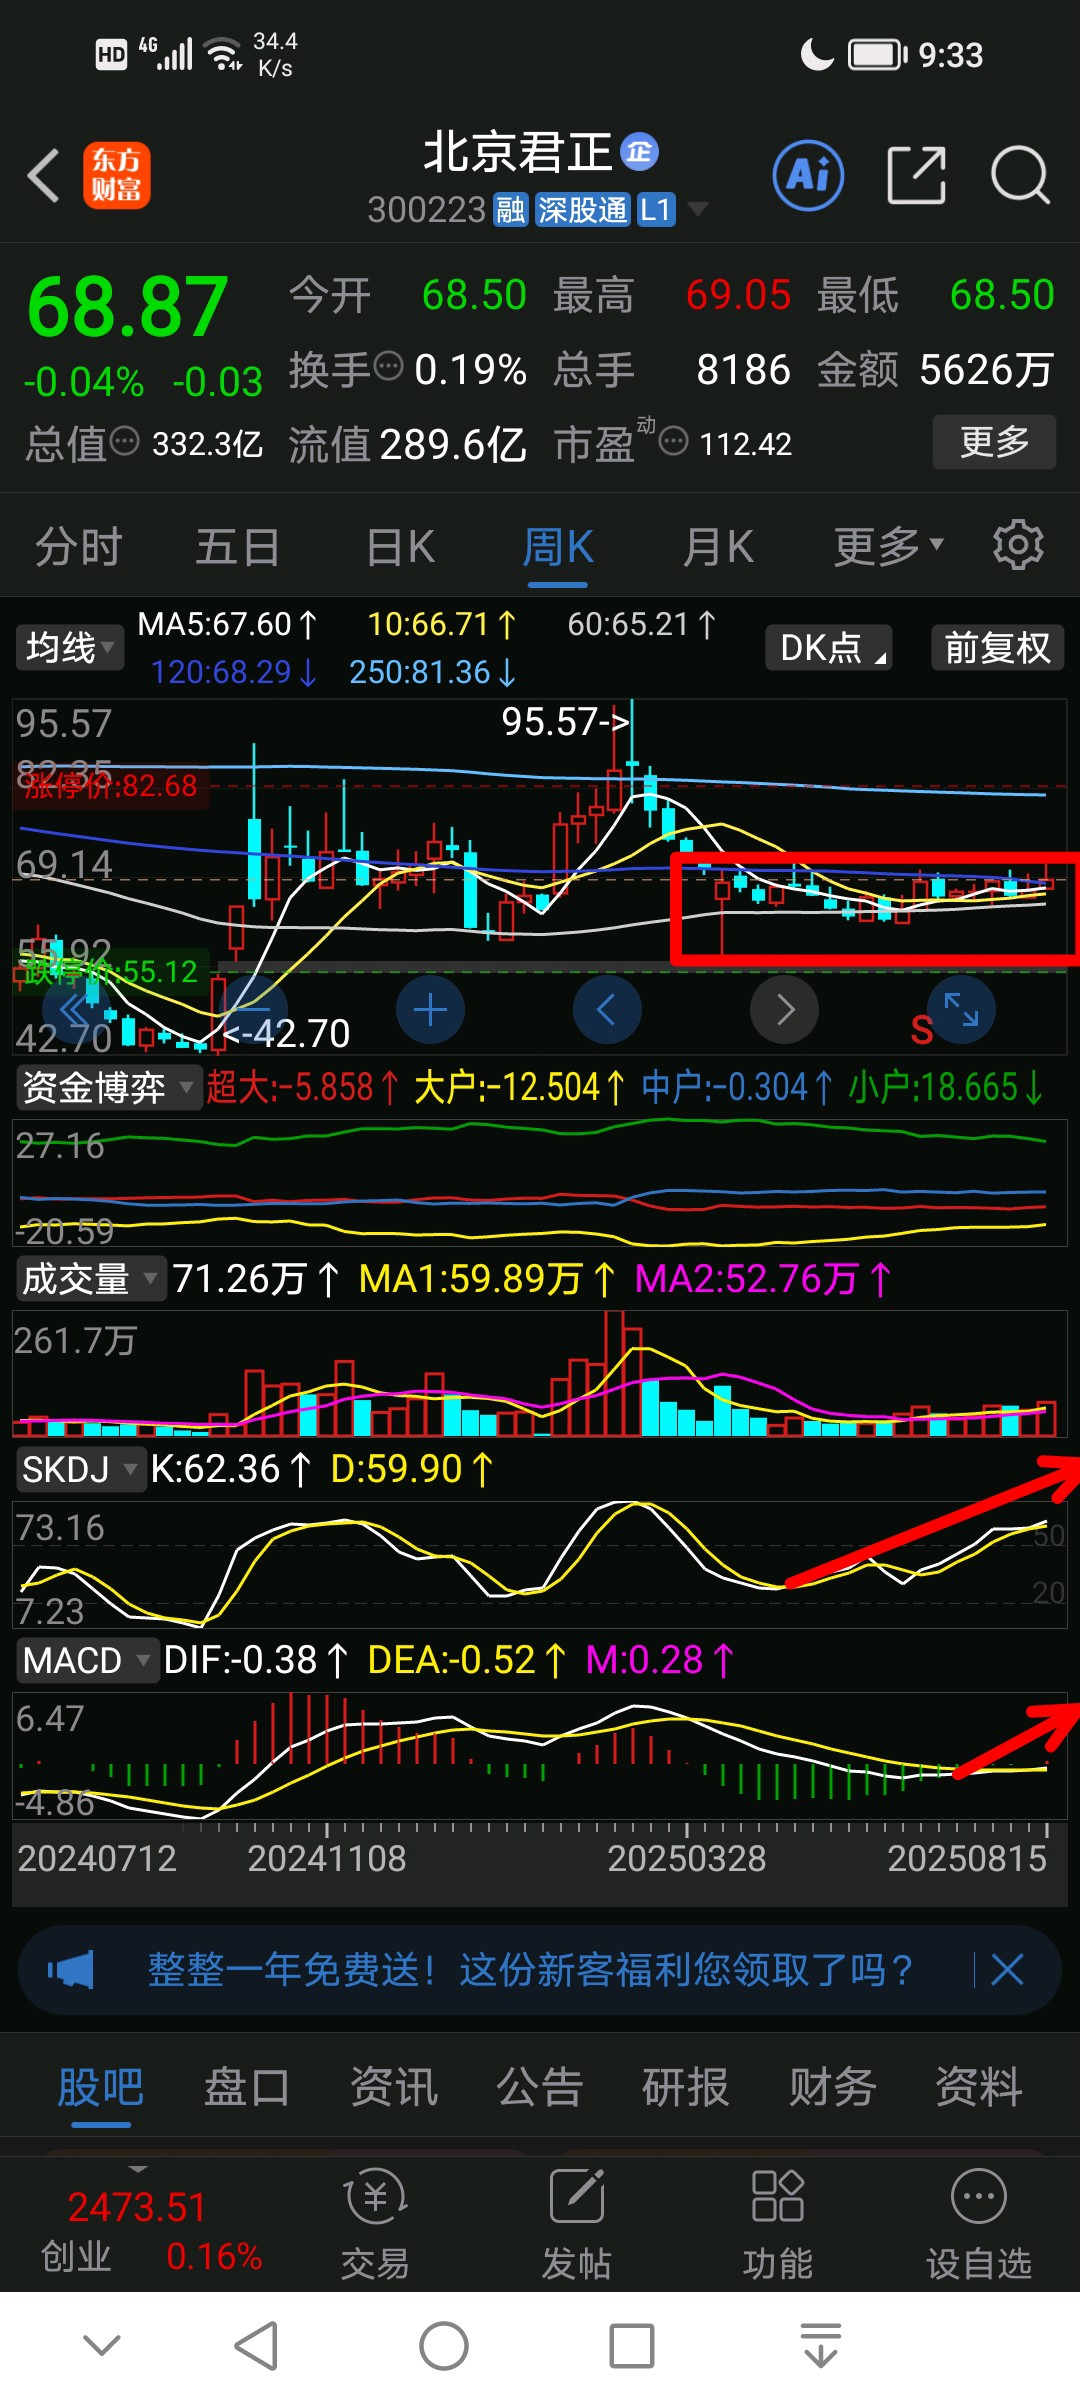Open MACD indicator dropdown
This screenshot has width=1080, height=2400.
(87, 1660)
